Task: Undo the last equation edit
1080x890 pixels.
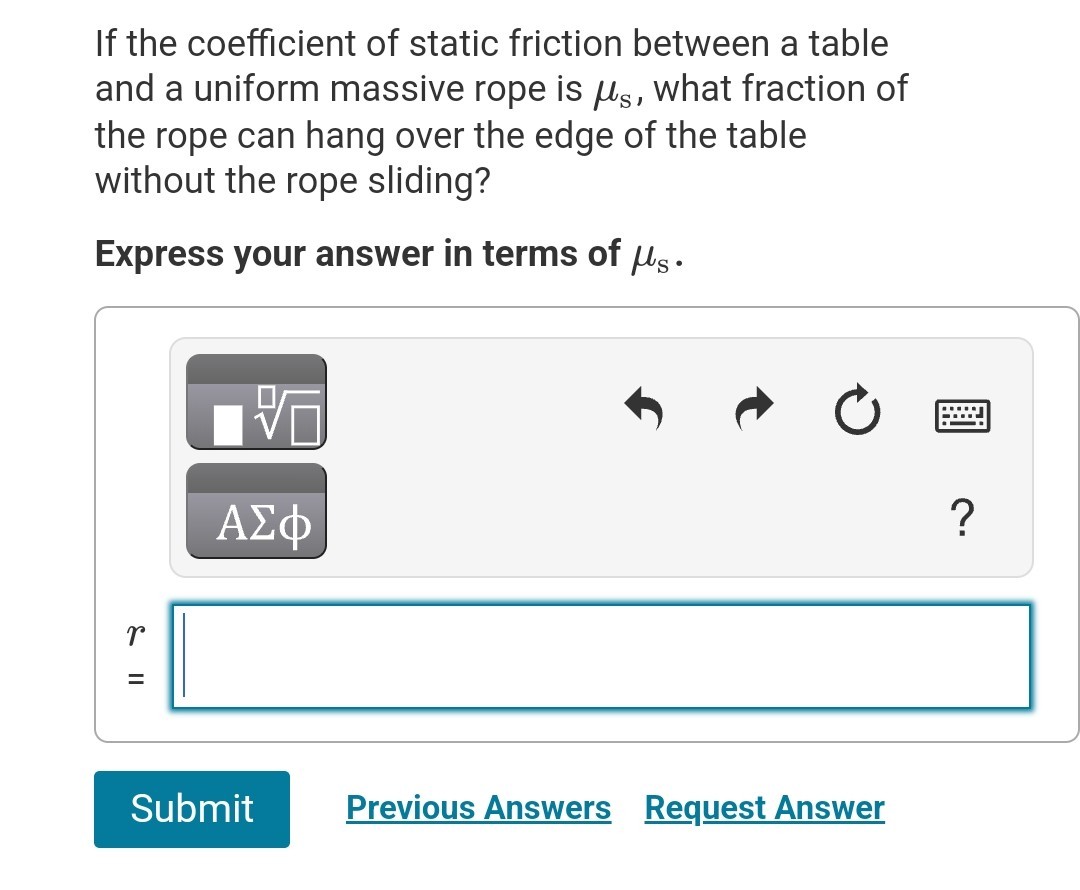Action: pyautogui.click(x=645, y=410)
